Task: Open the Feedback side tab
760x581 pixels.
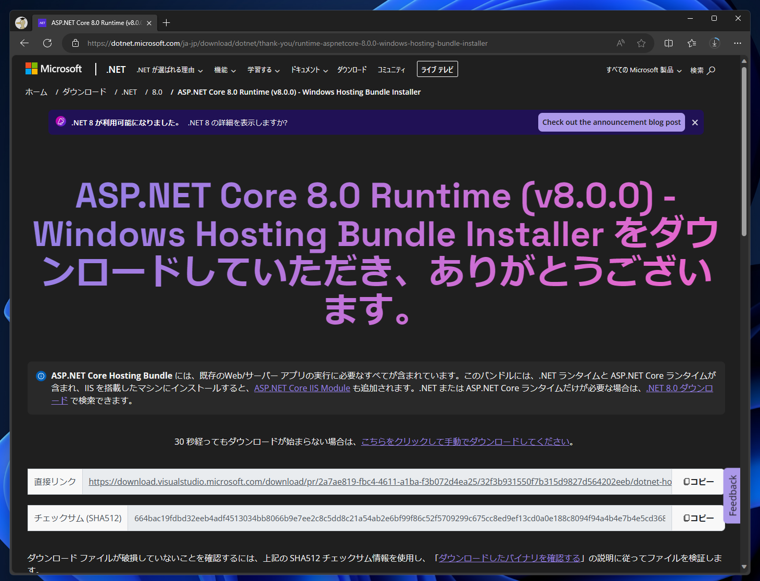Action: tap(732, 495)
